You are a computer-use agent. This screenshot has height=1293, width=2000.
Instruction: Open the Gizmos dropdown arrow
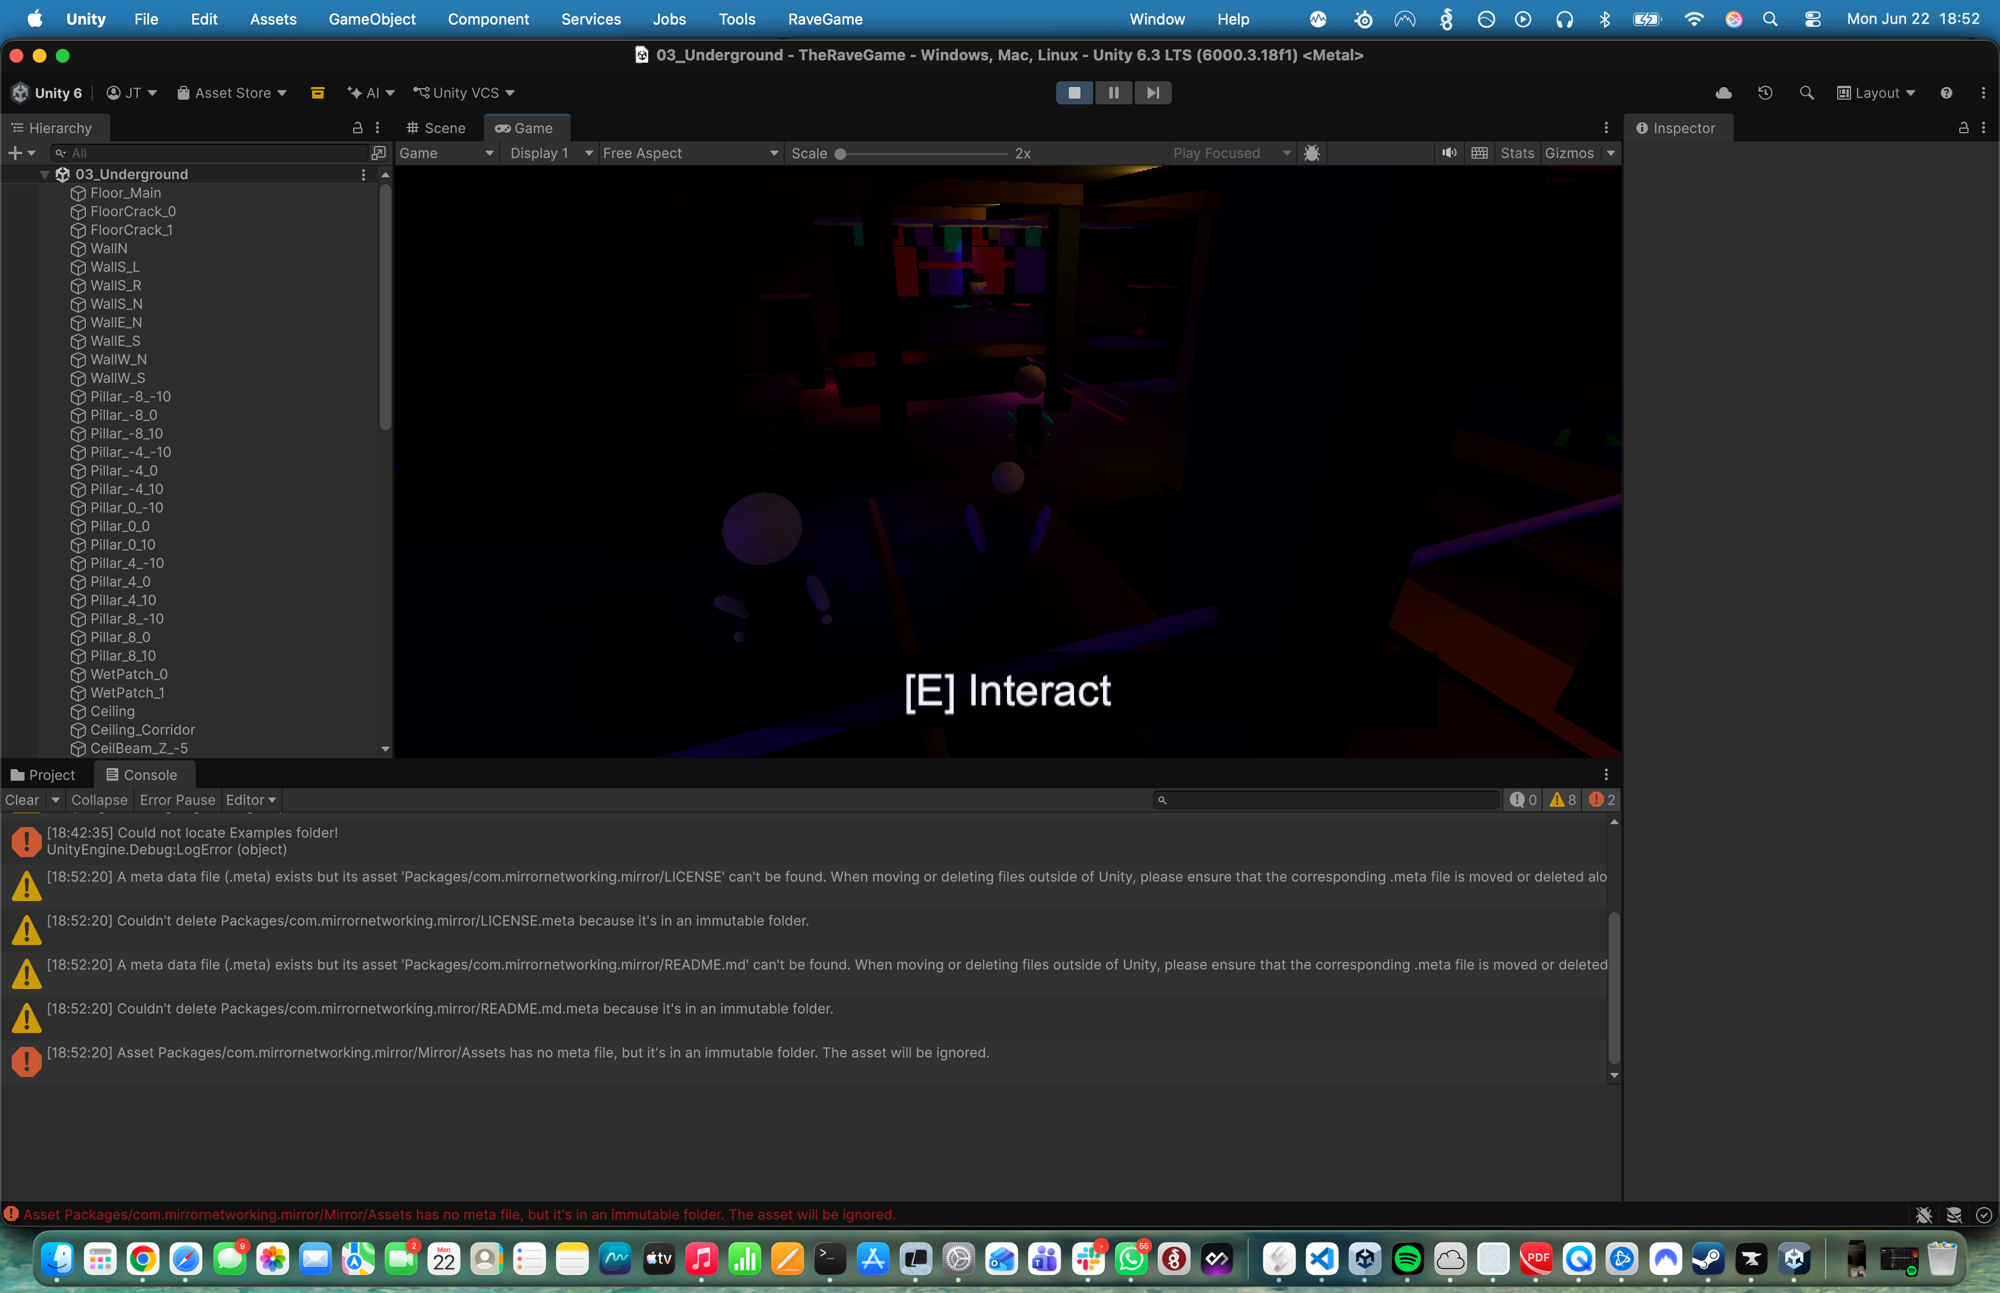pos(1610,153)
